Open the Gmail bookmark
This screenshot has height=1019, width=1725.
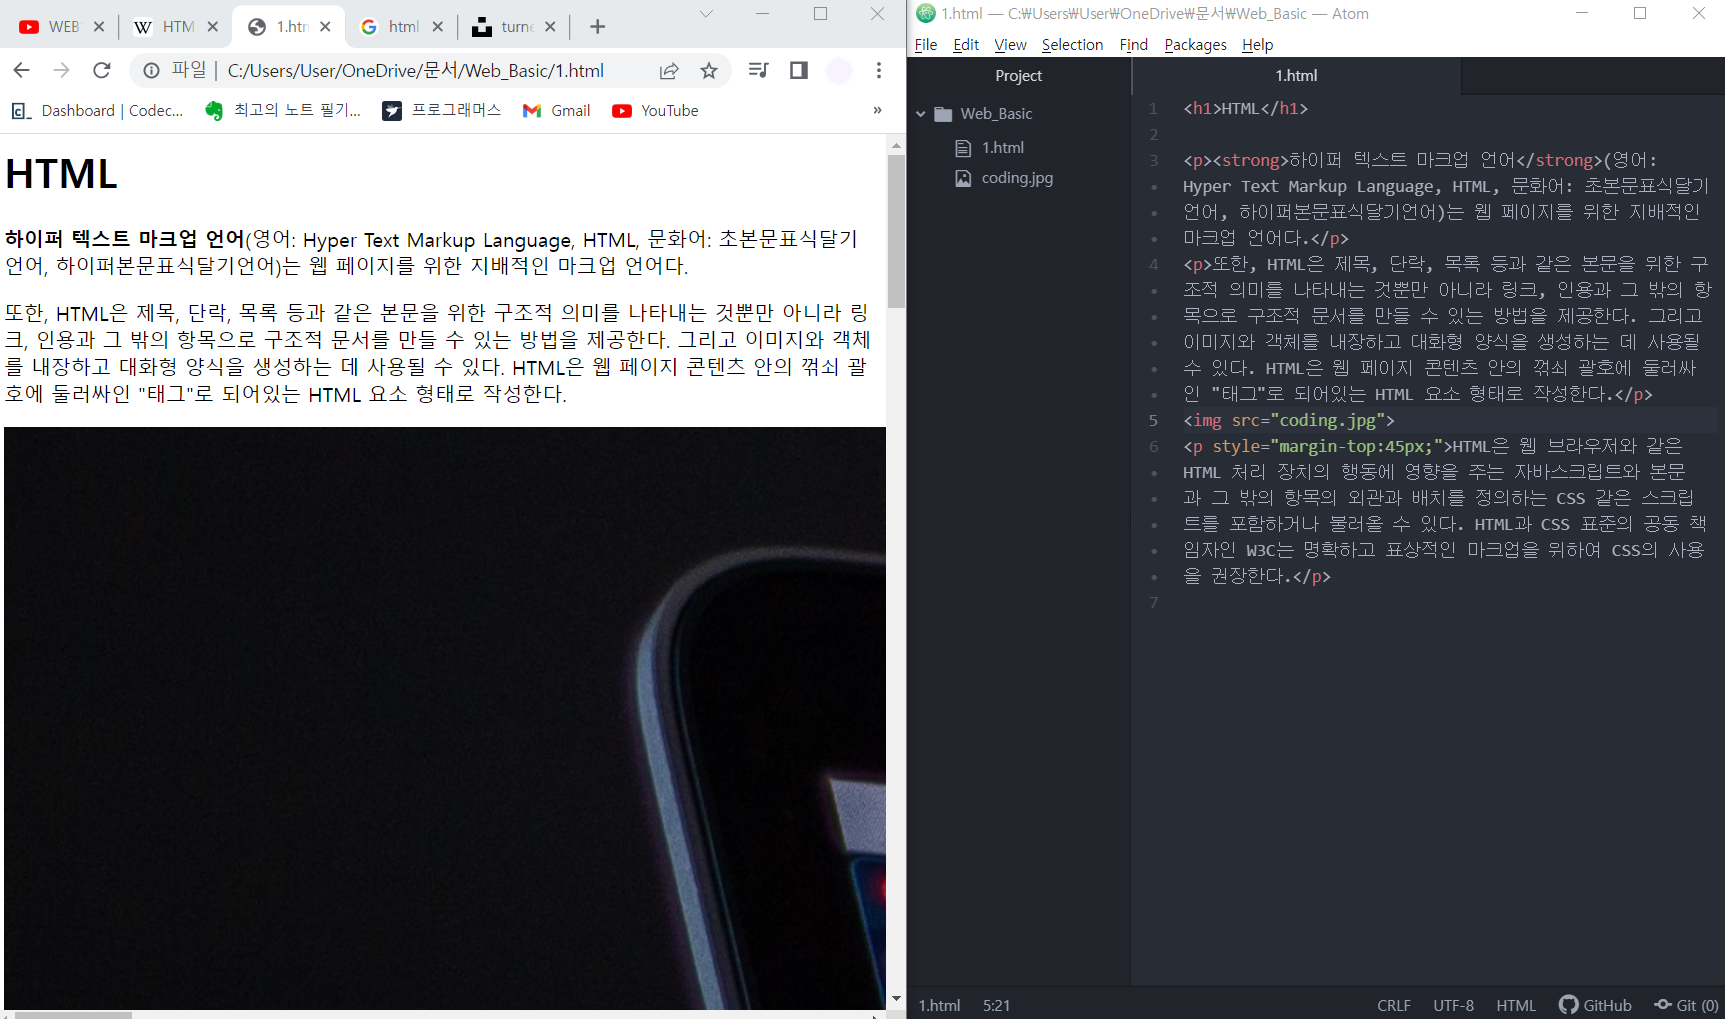click(x=556, y=110)
